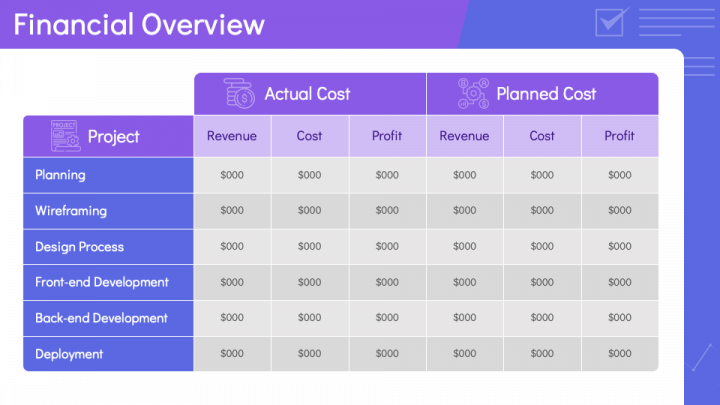Click the Design Process row label

pyautogui.click(x=78, y=247)
